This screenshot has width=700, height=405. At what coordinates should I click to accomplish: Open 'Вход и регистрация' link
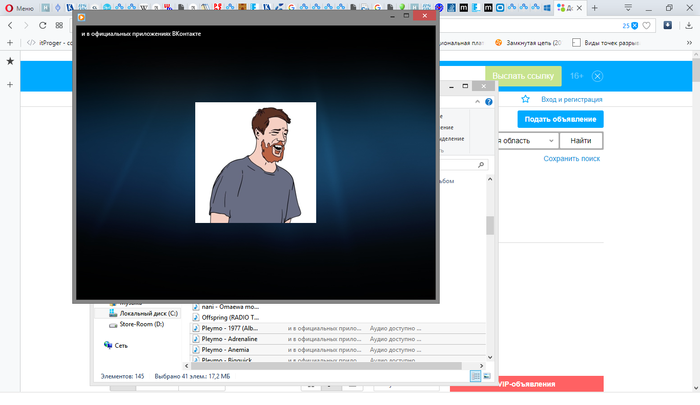click(572, 100)
